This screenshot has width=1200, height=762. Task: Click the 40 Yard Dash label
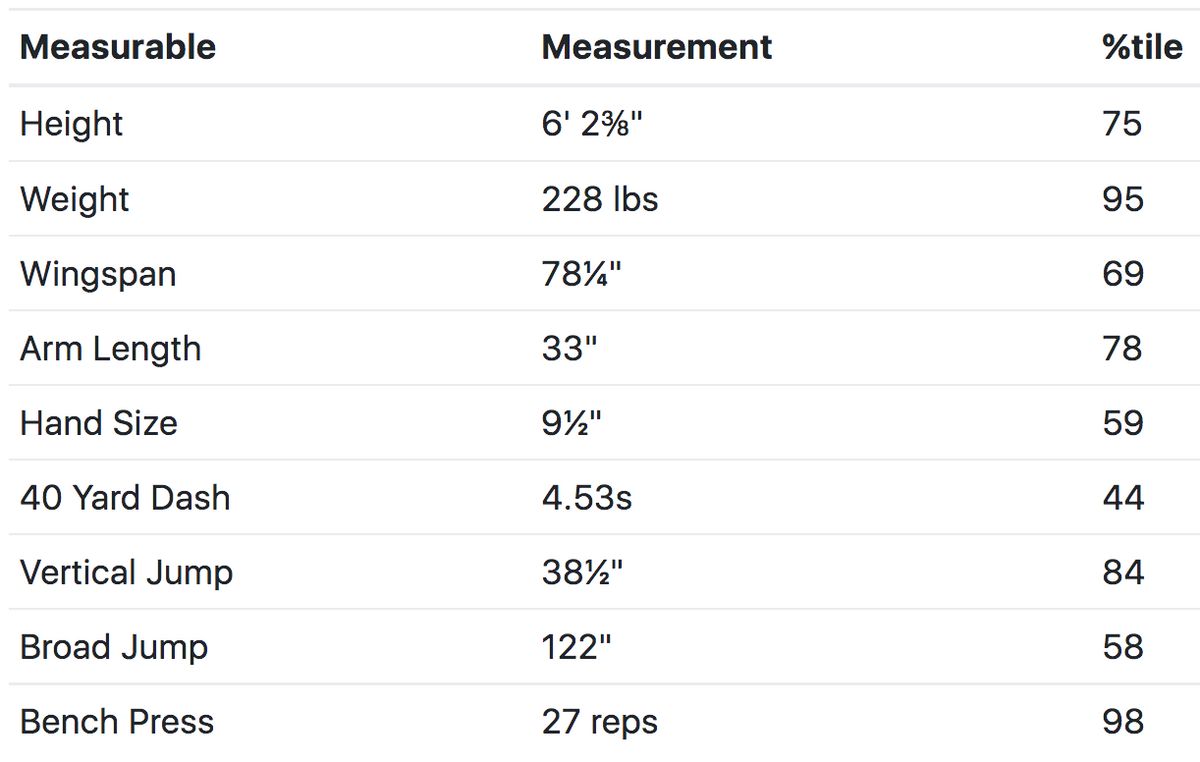click(125, 498)
